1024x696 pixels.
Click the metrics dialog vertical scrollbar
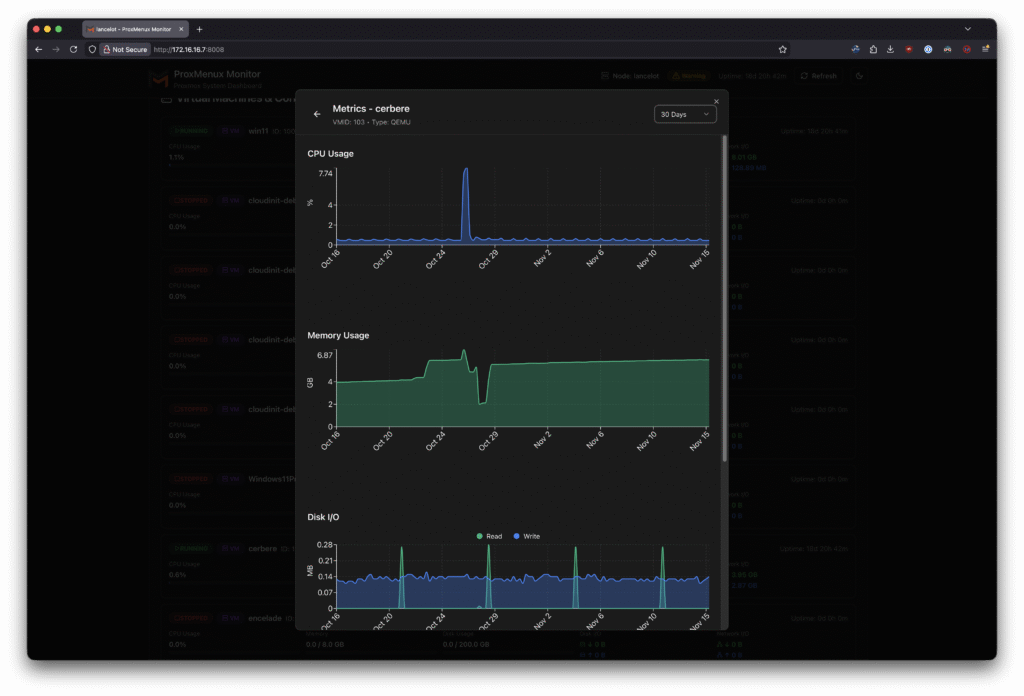725,300
